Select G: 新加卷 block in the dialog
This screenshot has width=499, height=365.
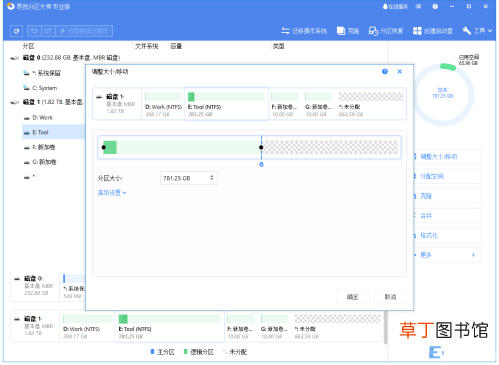319,104
